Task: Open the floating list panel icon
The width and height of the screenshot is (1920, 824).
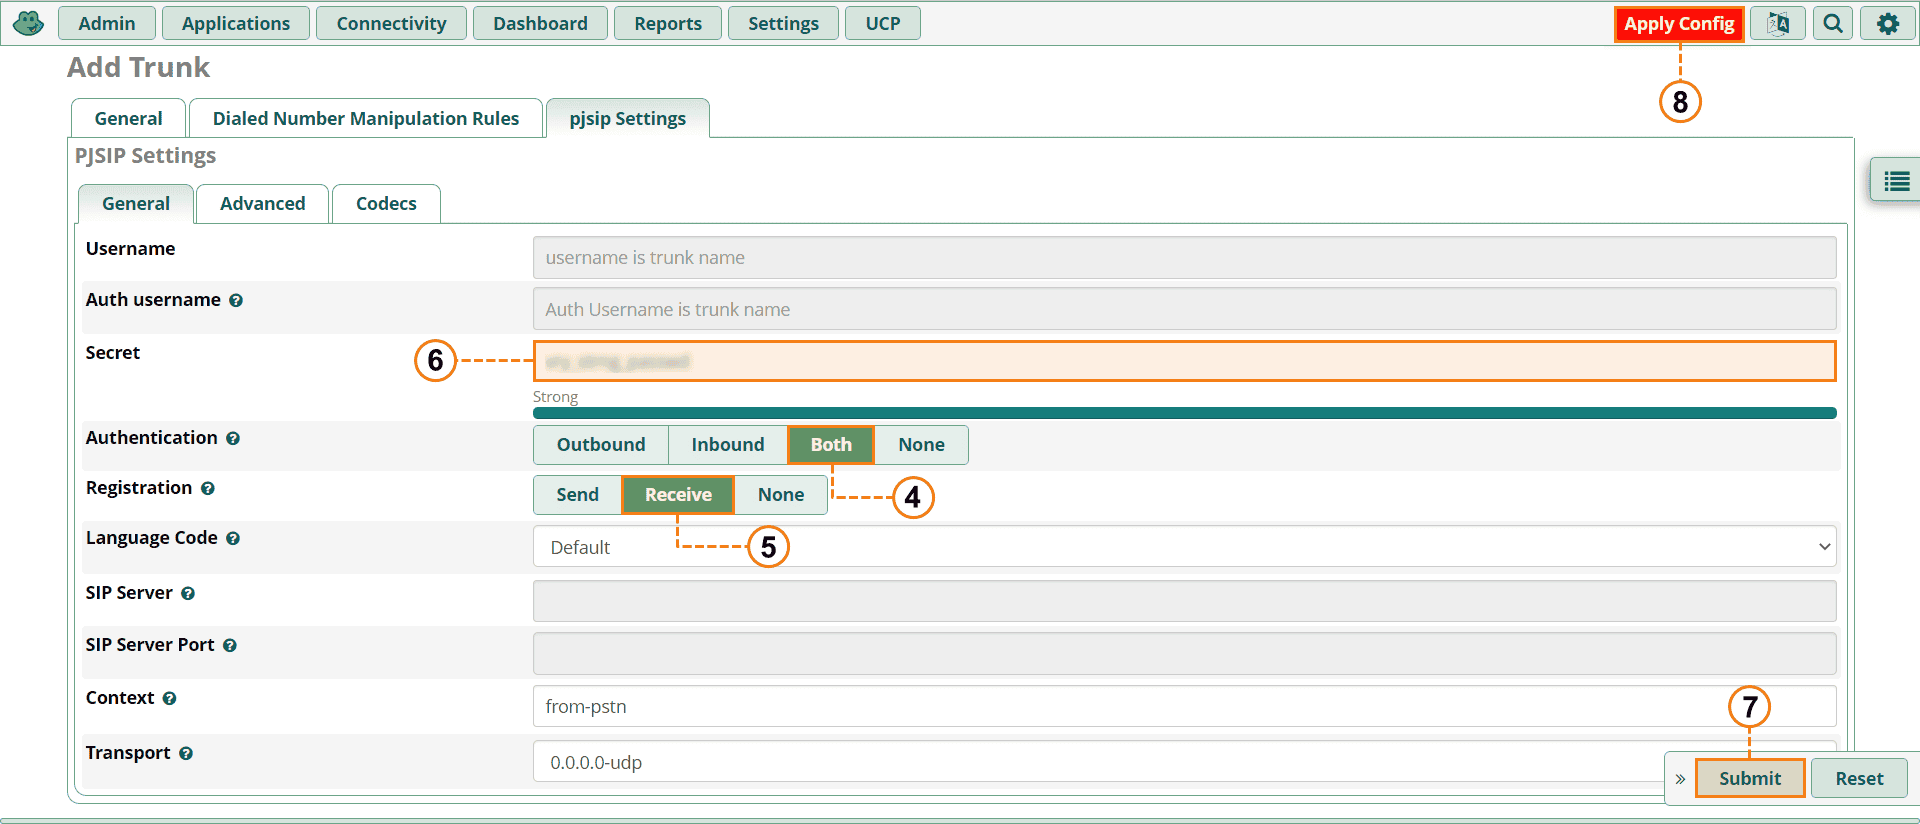Action: [x=1896, y=181]
